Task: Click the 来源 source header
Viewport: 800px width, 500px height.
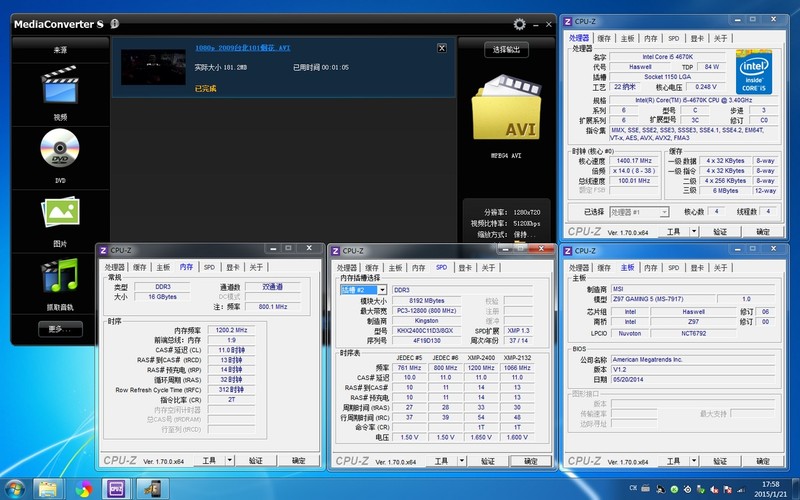Action: (x=60, y=50)
